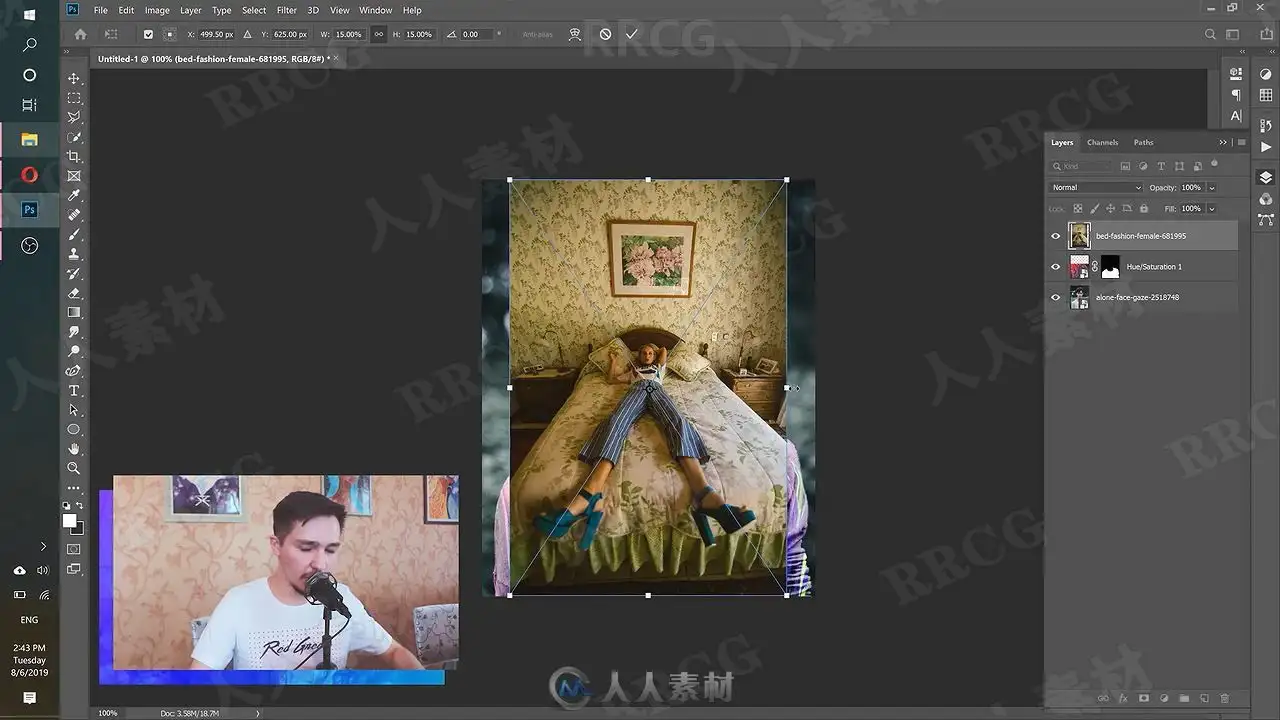Screen dimensions: 1280x720
Task: Select the Horizontal Type tool
Action: (74, 390)
